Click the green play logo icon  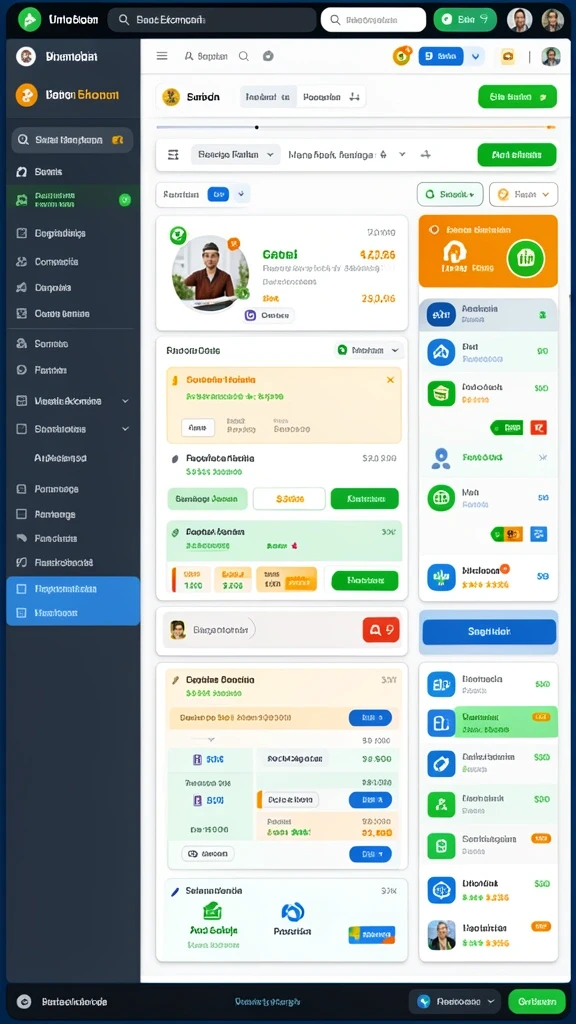[29, 20]
